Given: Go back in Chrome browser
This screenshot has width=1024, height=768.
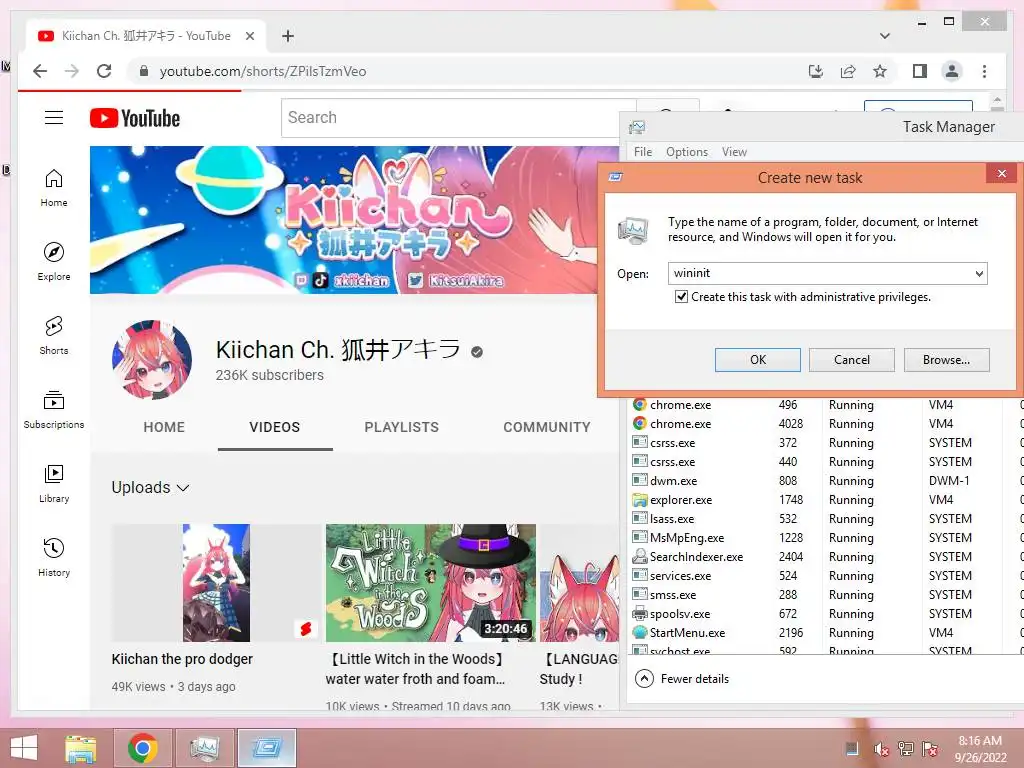Looking at the screenshot, I should click(x=40, y=71).
